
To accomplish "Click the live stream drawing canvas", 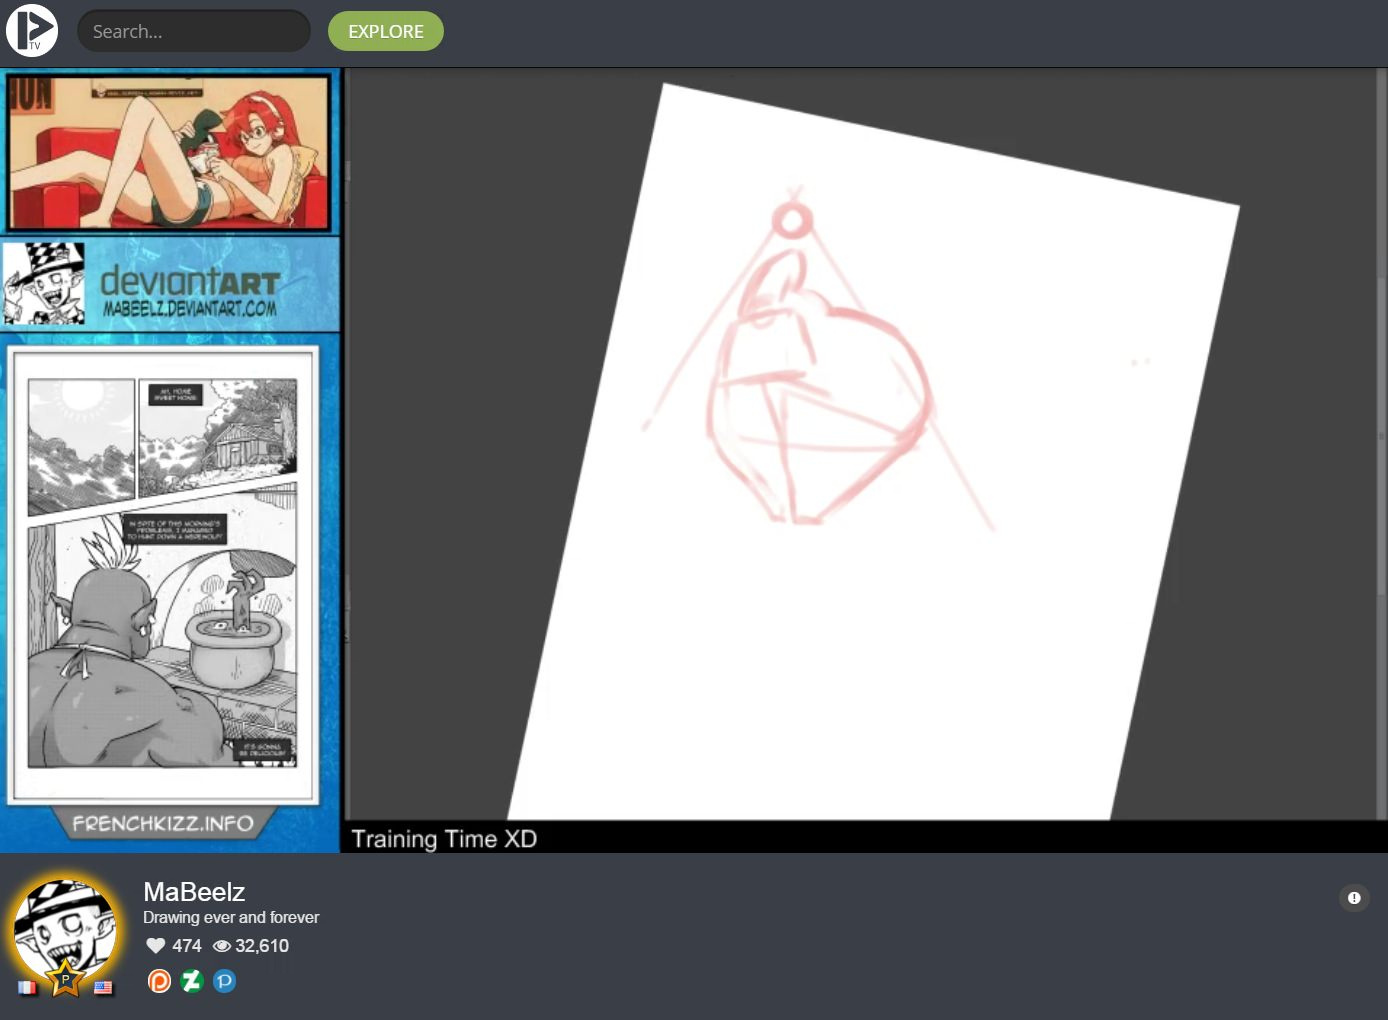I will pos(861,444).
